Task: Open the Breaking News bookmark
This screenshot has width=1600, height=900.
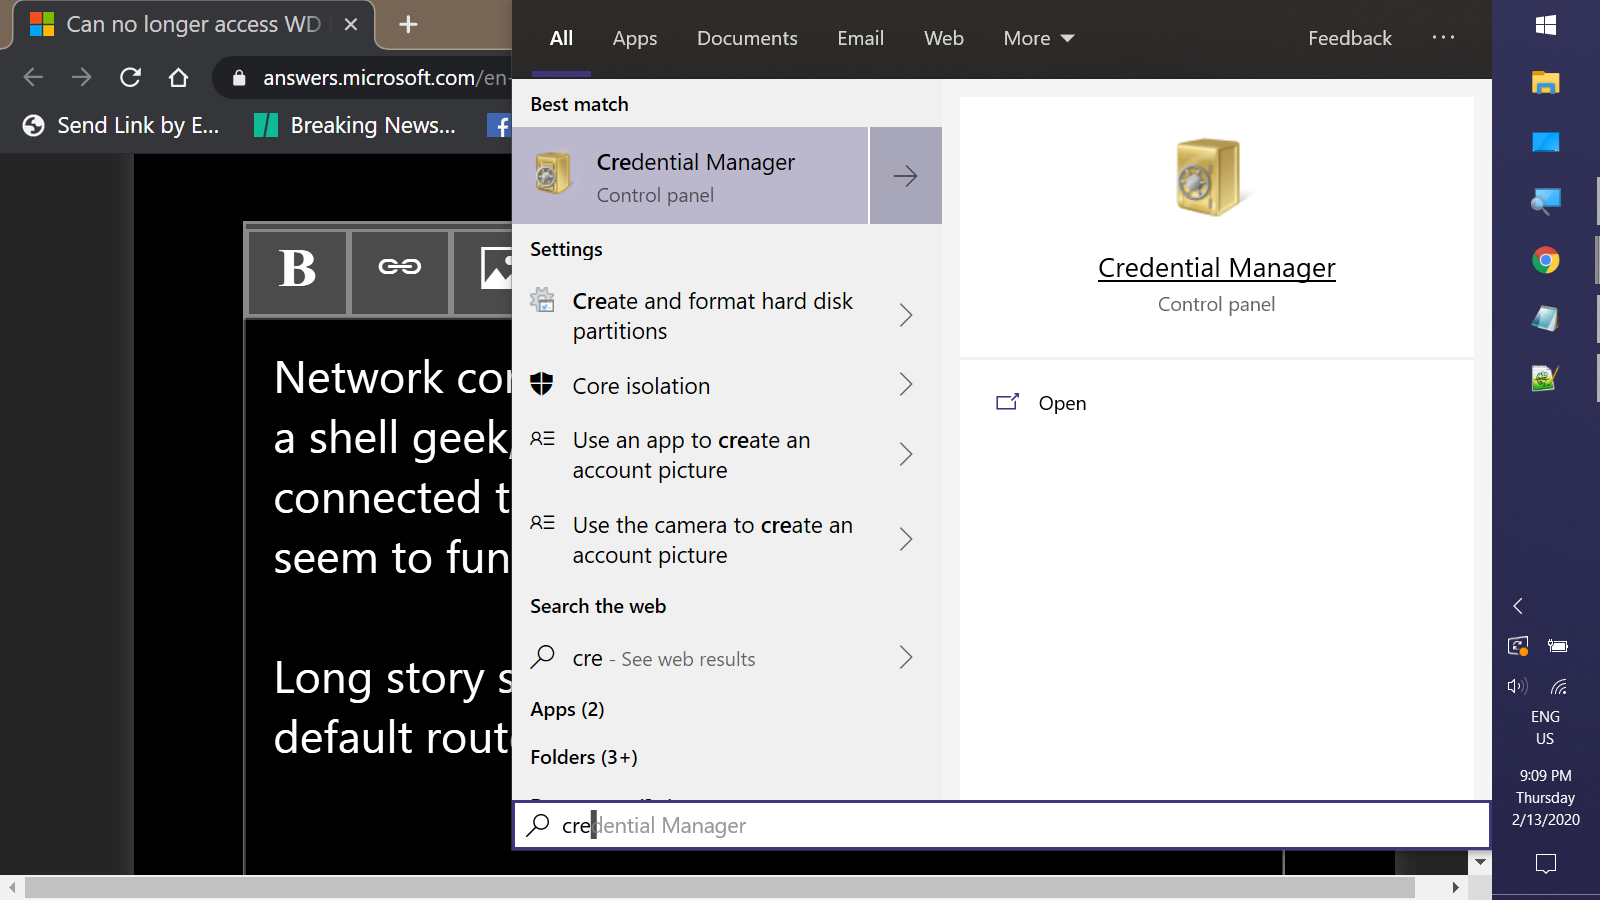Action: 355,125
